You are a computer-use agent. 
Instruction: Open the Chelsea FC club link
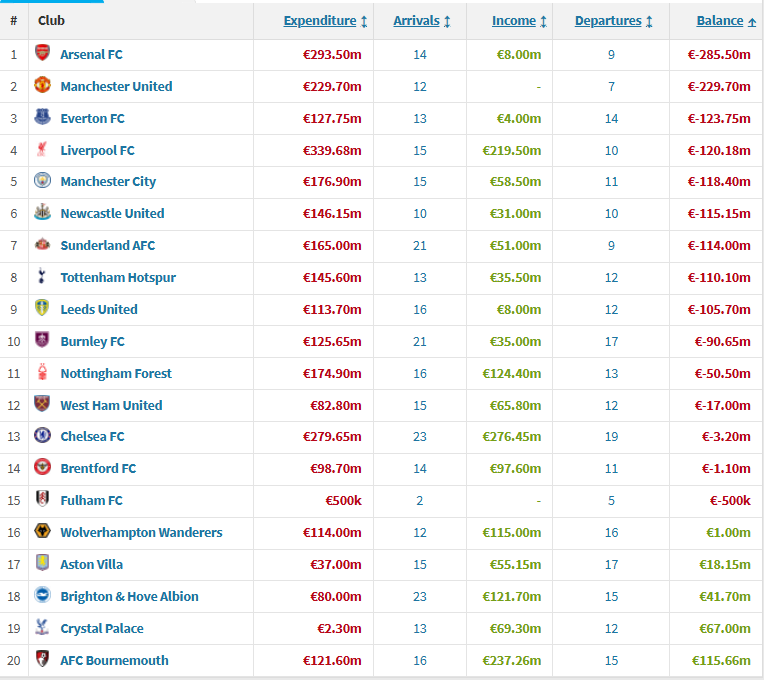click(92, 436)
